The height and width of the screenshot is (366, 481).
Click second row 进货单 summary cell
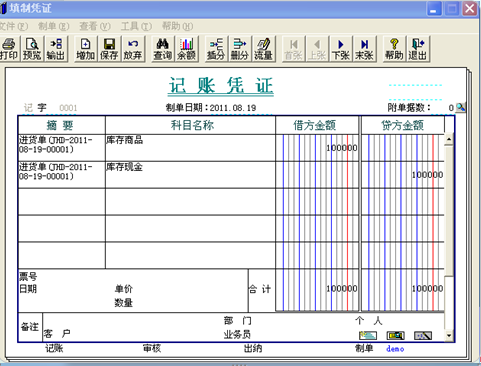(62, 175)
